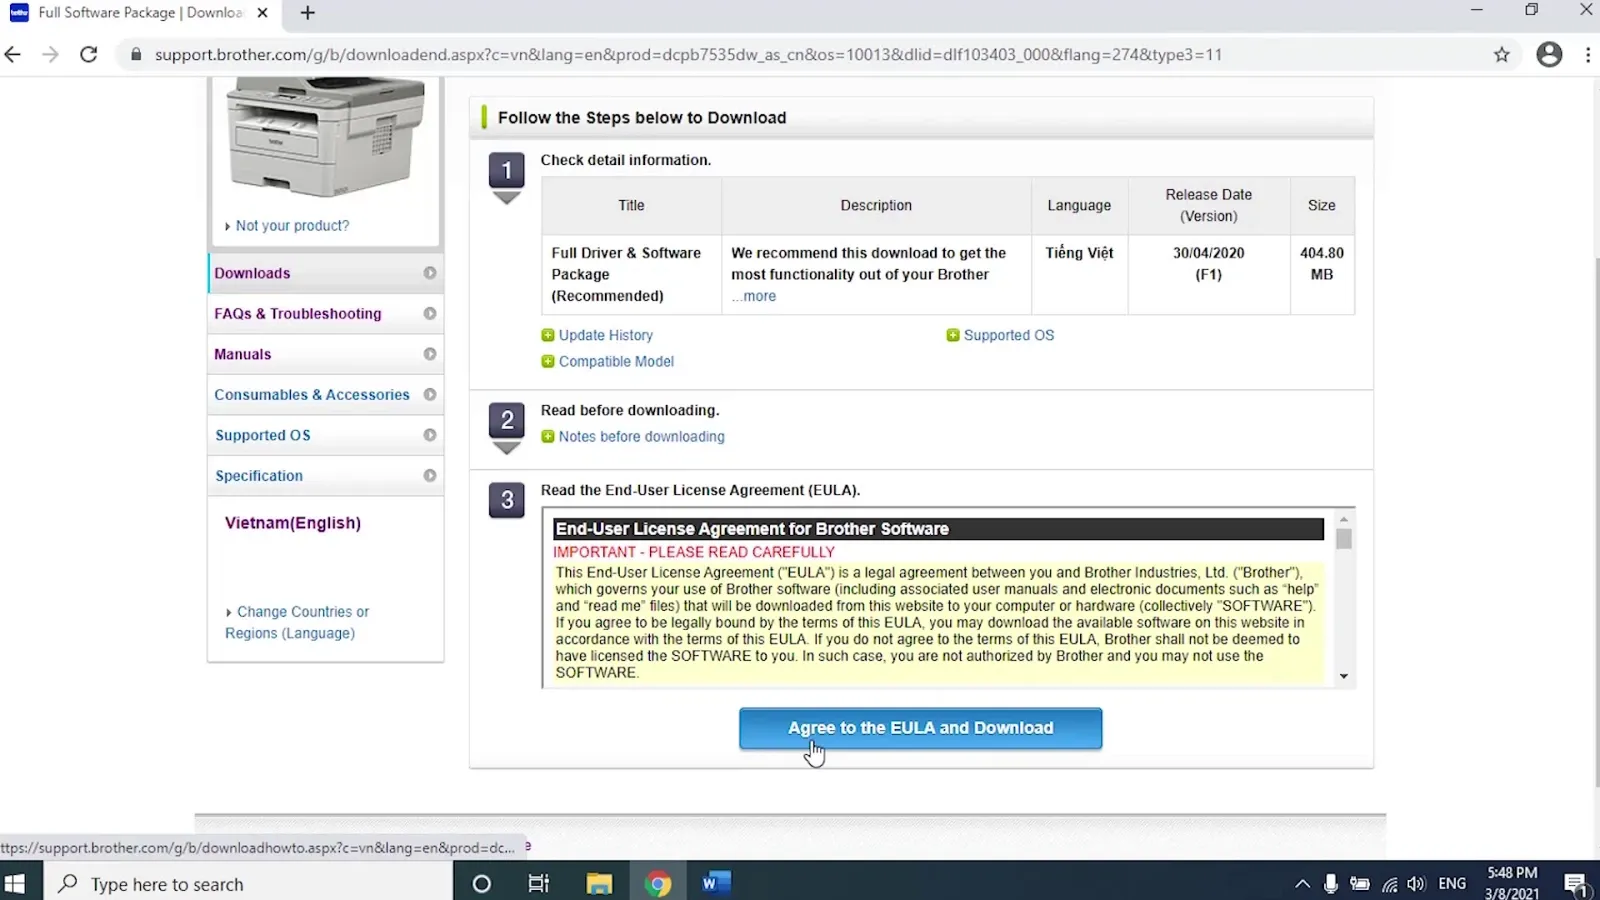The image size is (1600, 900).
Task: Expand Update History
Action: point(606,335)
